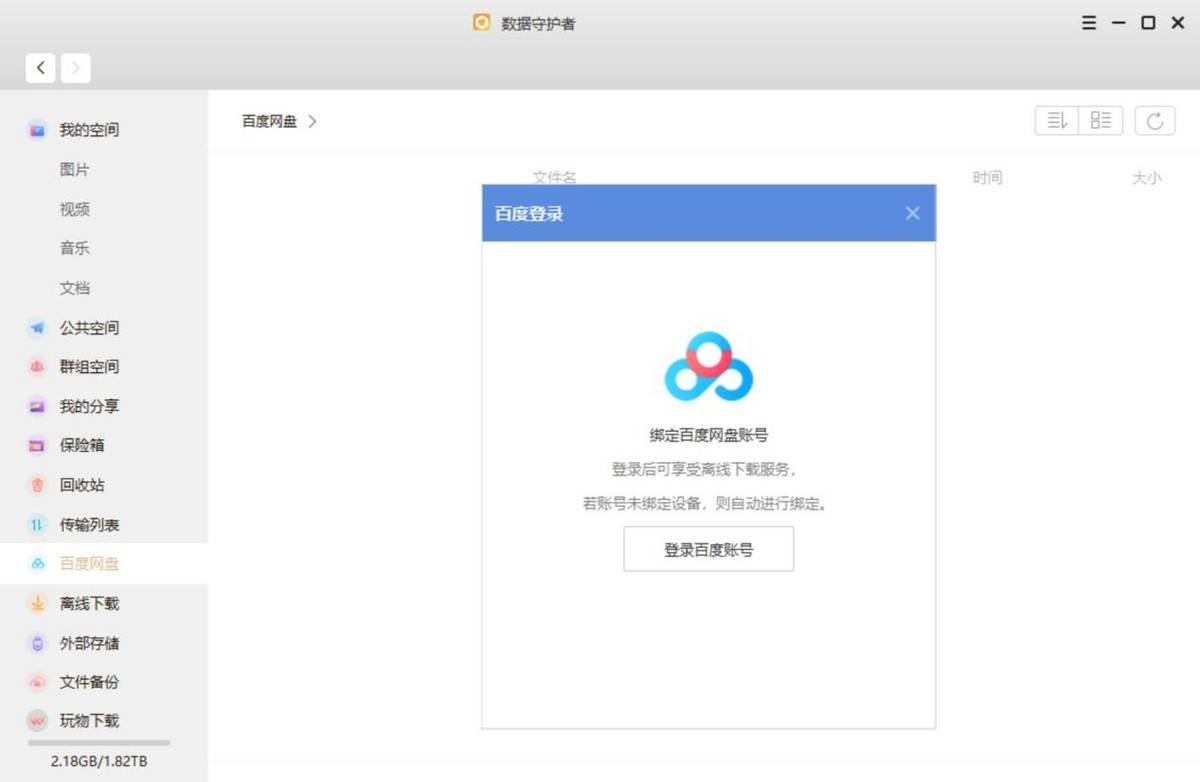Select 图片 under 我的空间
Screen dimensions: 1200x782
74,170
